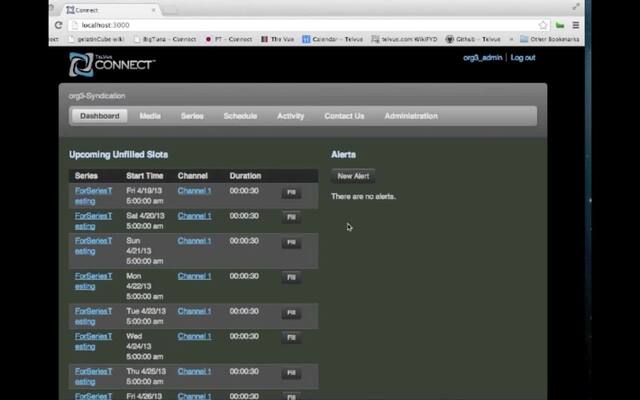
Task: Open the Contact Us tab
Action: [344, 116]
